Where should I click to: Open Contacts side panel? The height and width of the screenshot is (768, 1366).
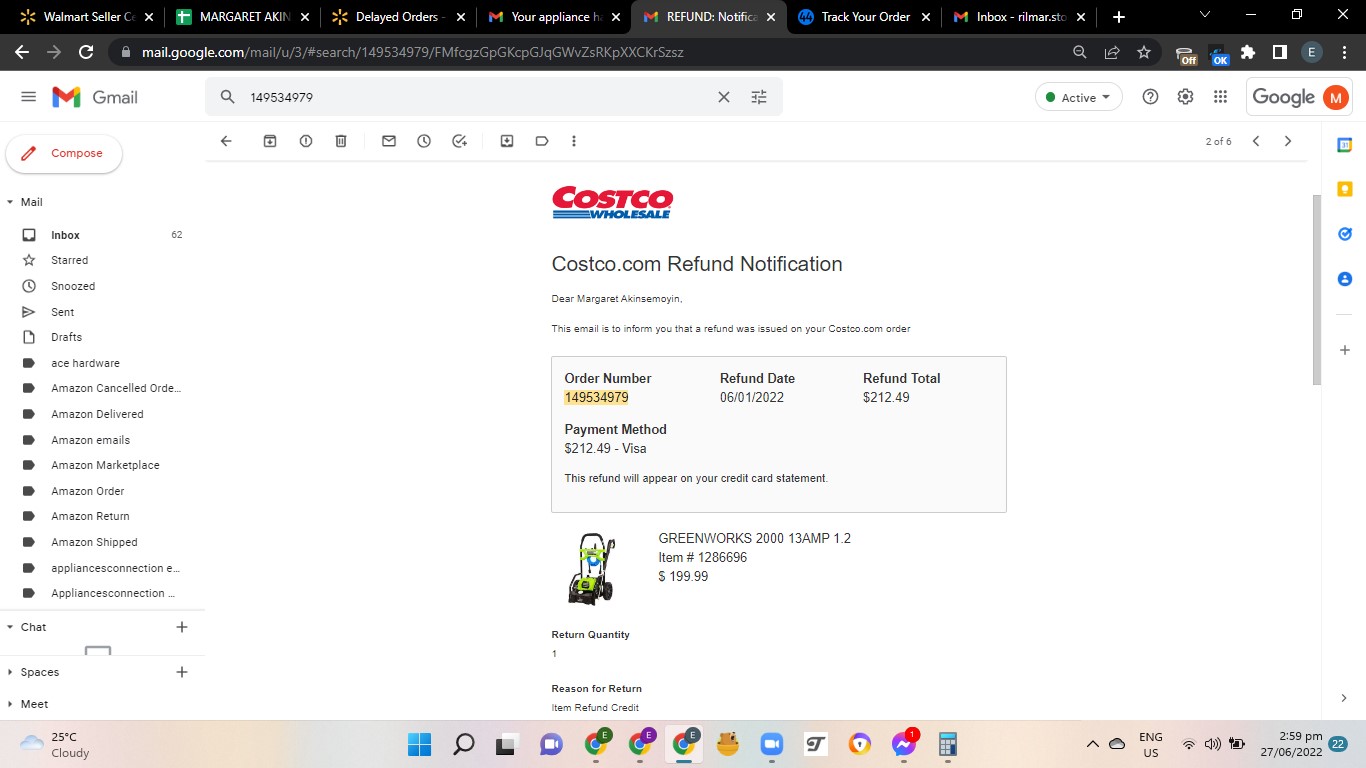click(x=1345, y=279)
